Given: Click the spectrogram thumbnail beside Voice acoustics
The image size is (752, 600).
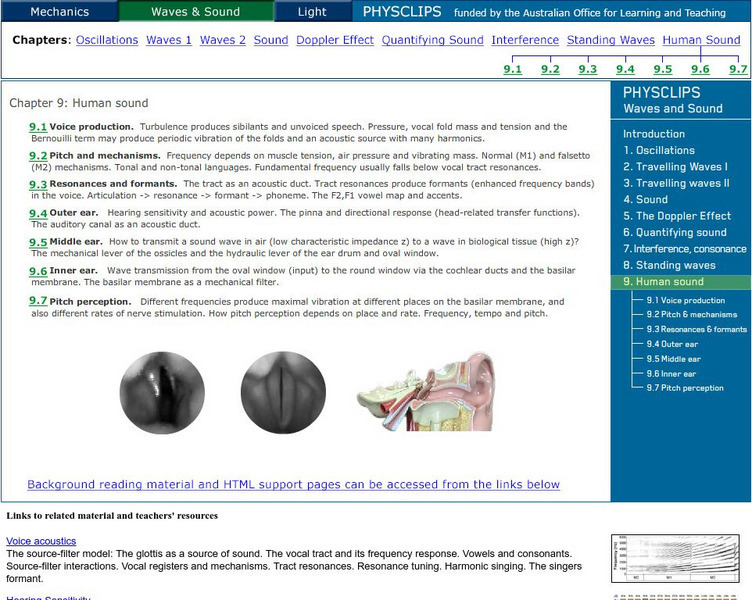Looking at the screenshot, I should pyautogui.click(x=675, y=559).
